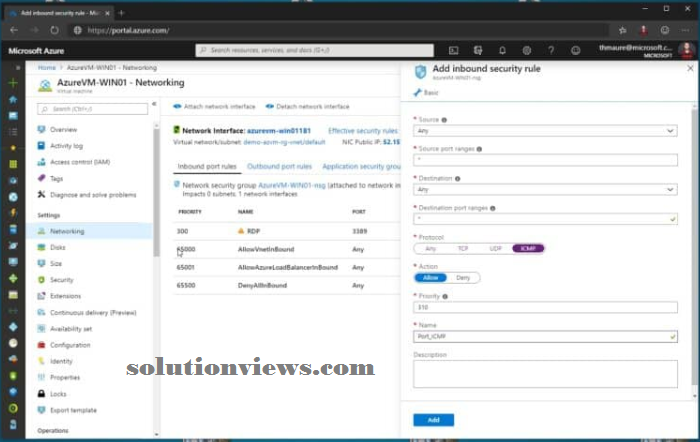Open portal settings gear
The width and height of the screenshot is (700, 442).
click(527, 50)
